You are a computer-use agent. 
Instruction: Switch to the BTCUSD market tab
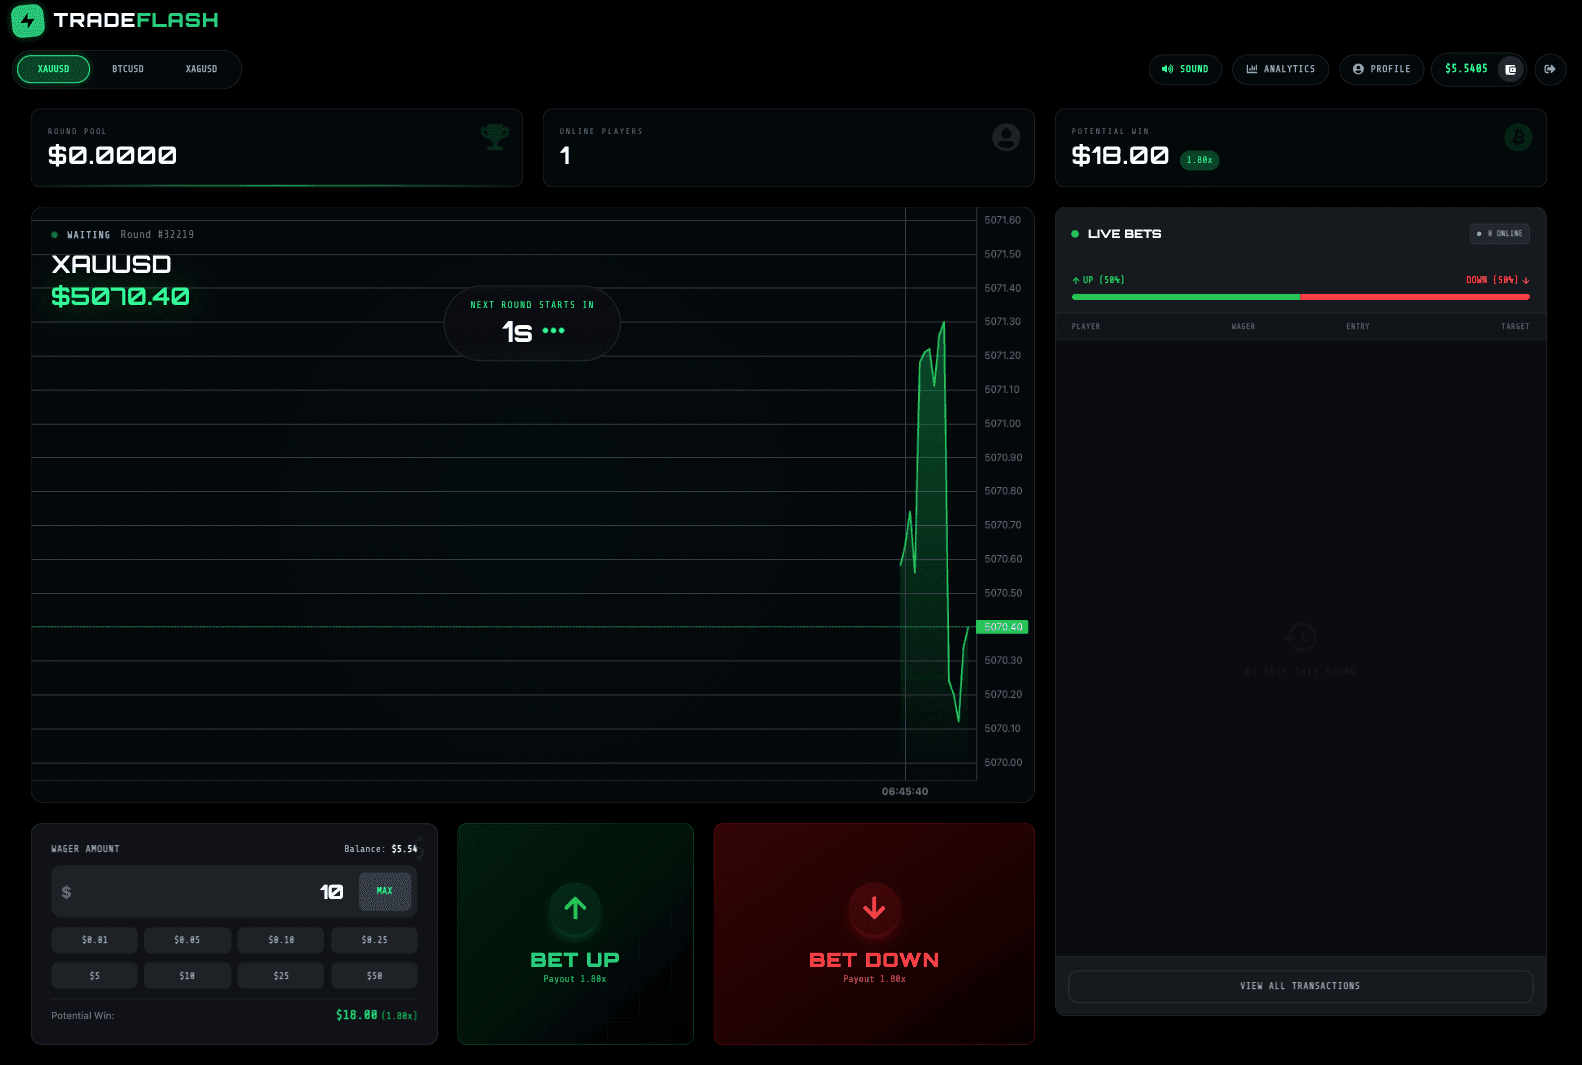click(x=128, y=69)
